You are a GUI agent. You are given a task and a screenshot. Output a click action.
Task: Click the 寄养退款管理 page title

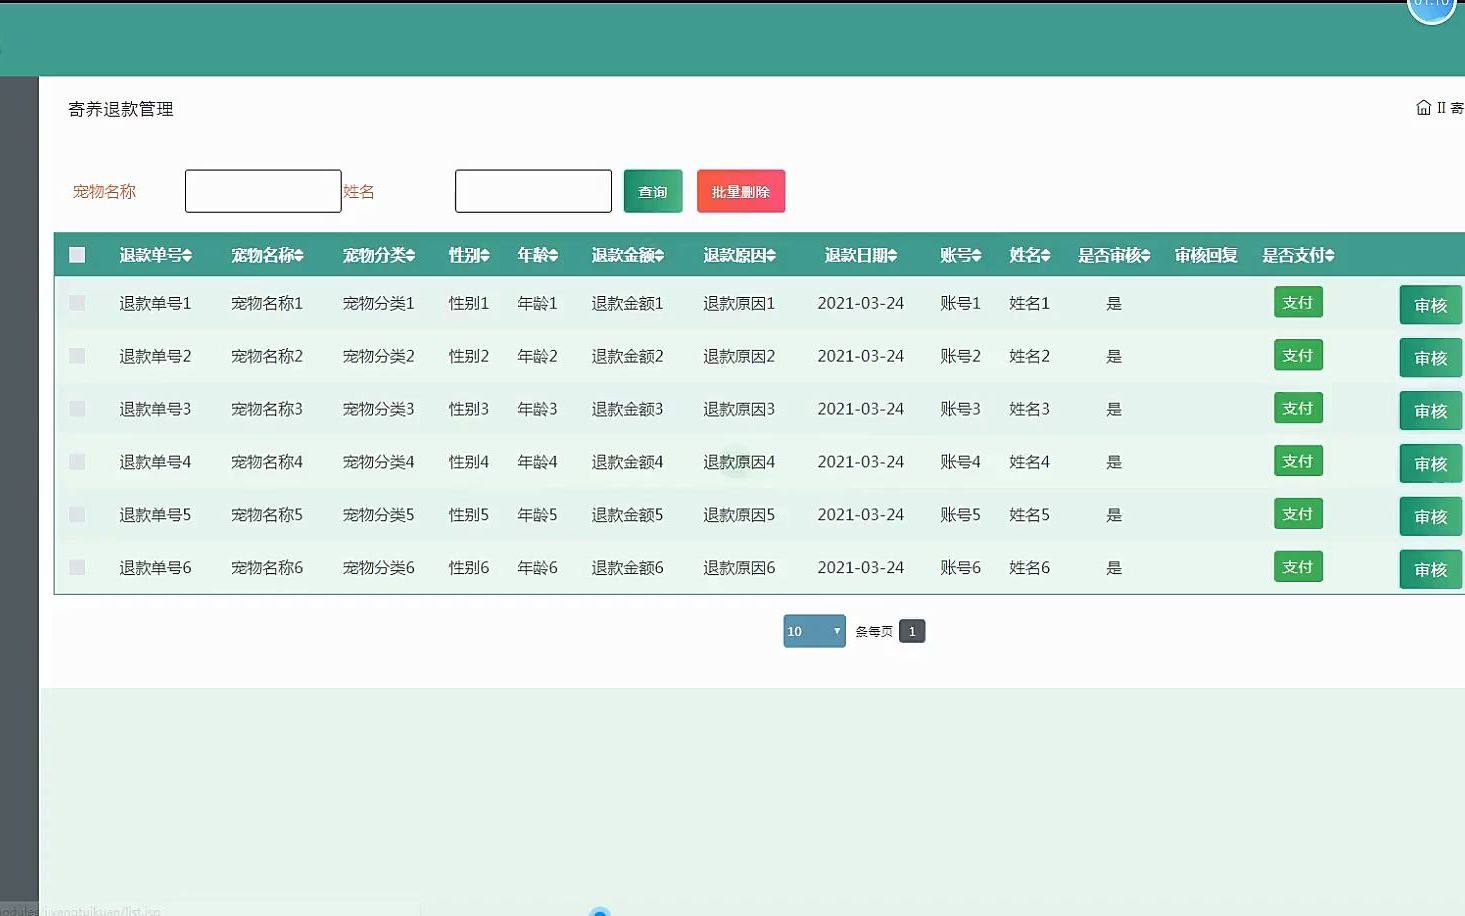pyautogui.click(x=121, y=109)
